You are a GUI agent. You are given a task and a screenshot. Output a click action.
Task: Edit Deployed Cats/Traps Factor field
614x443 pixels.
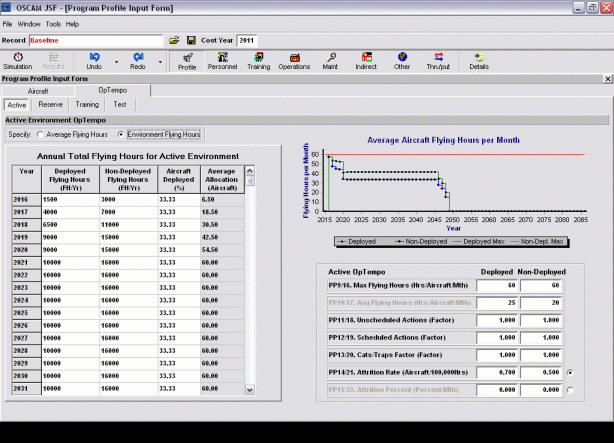click(497, 355)
